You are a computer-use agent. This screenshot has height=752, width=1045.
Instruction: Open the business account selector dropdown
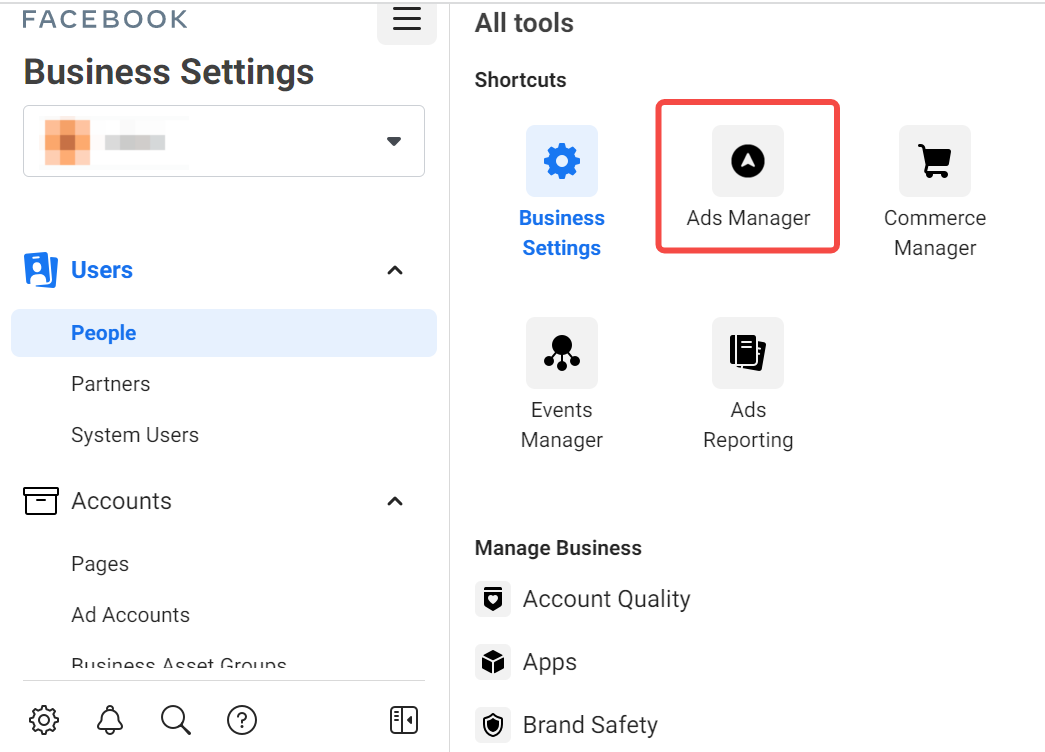(224, 141)
